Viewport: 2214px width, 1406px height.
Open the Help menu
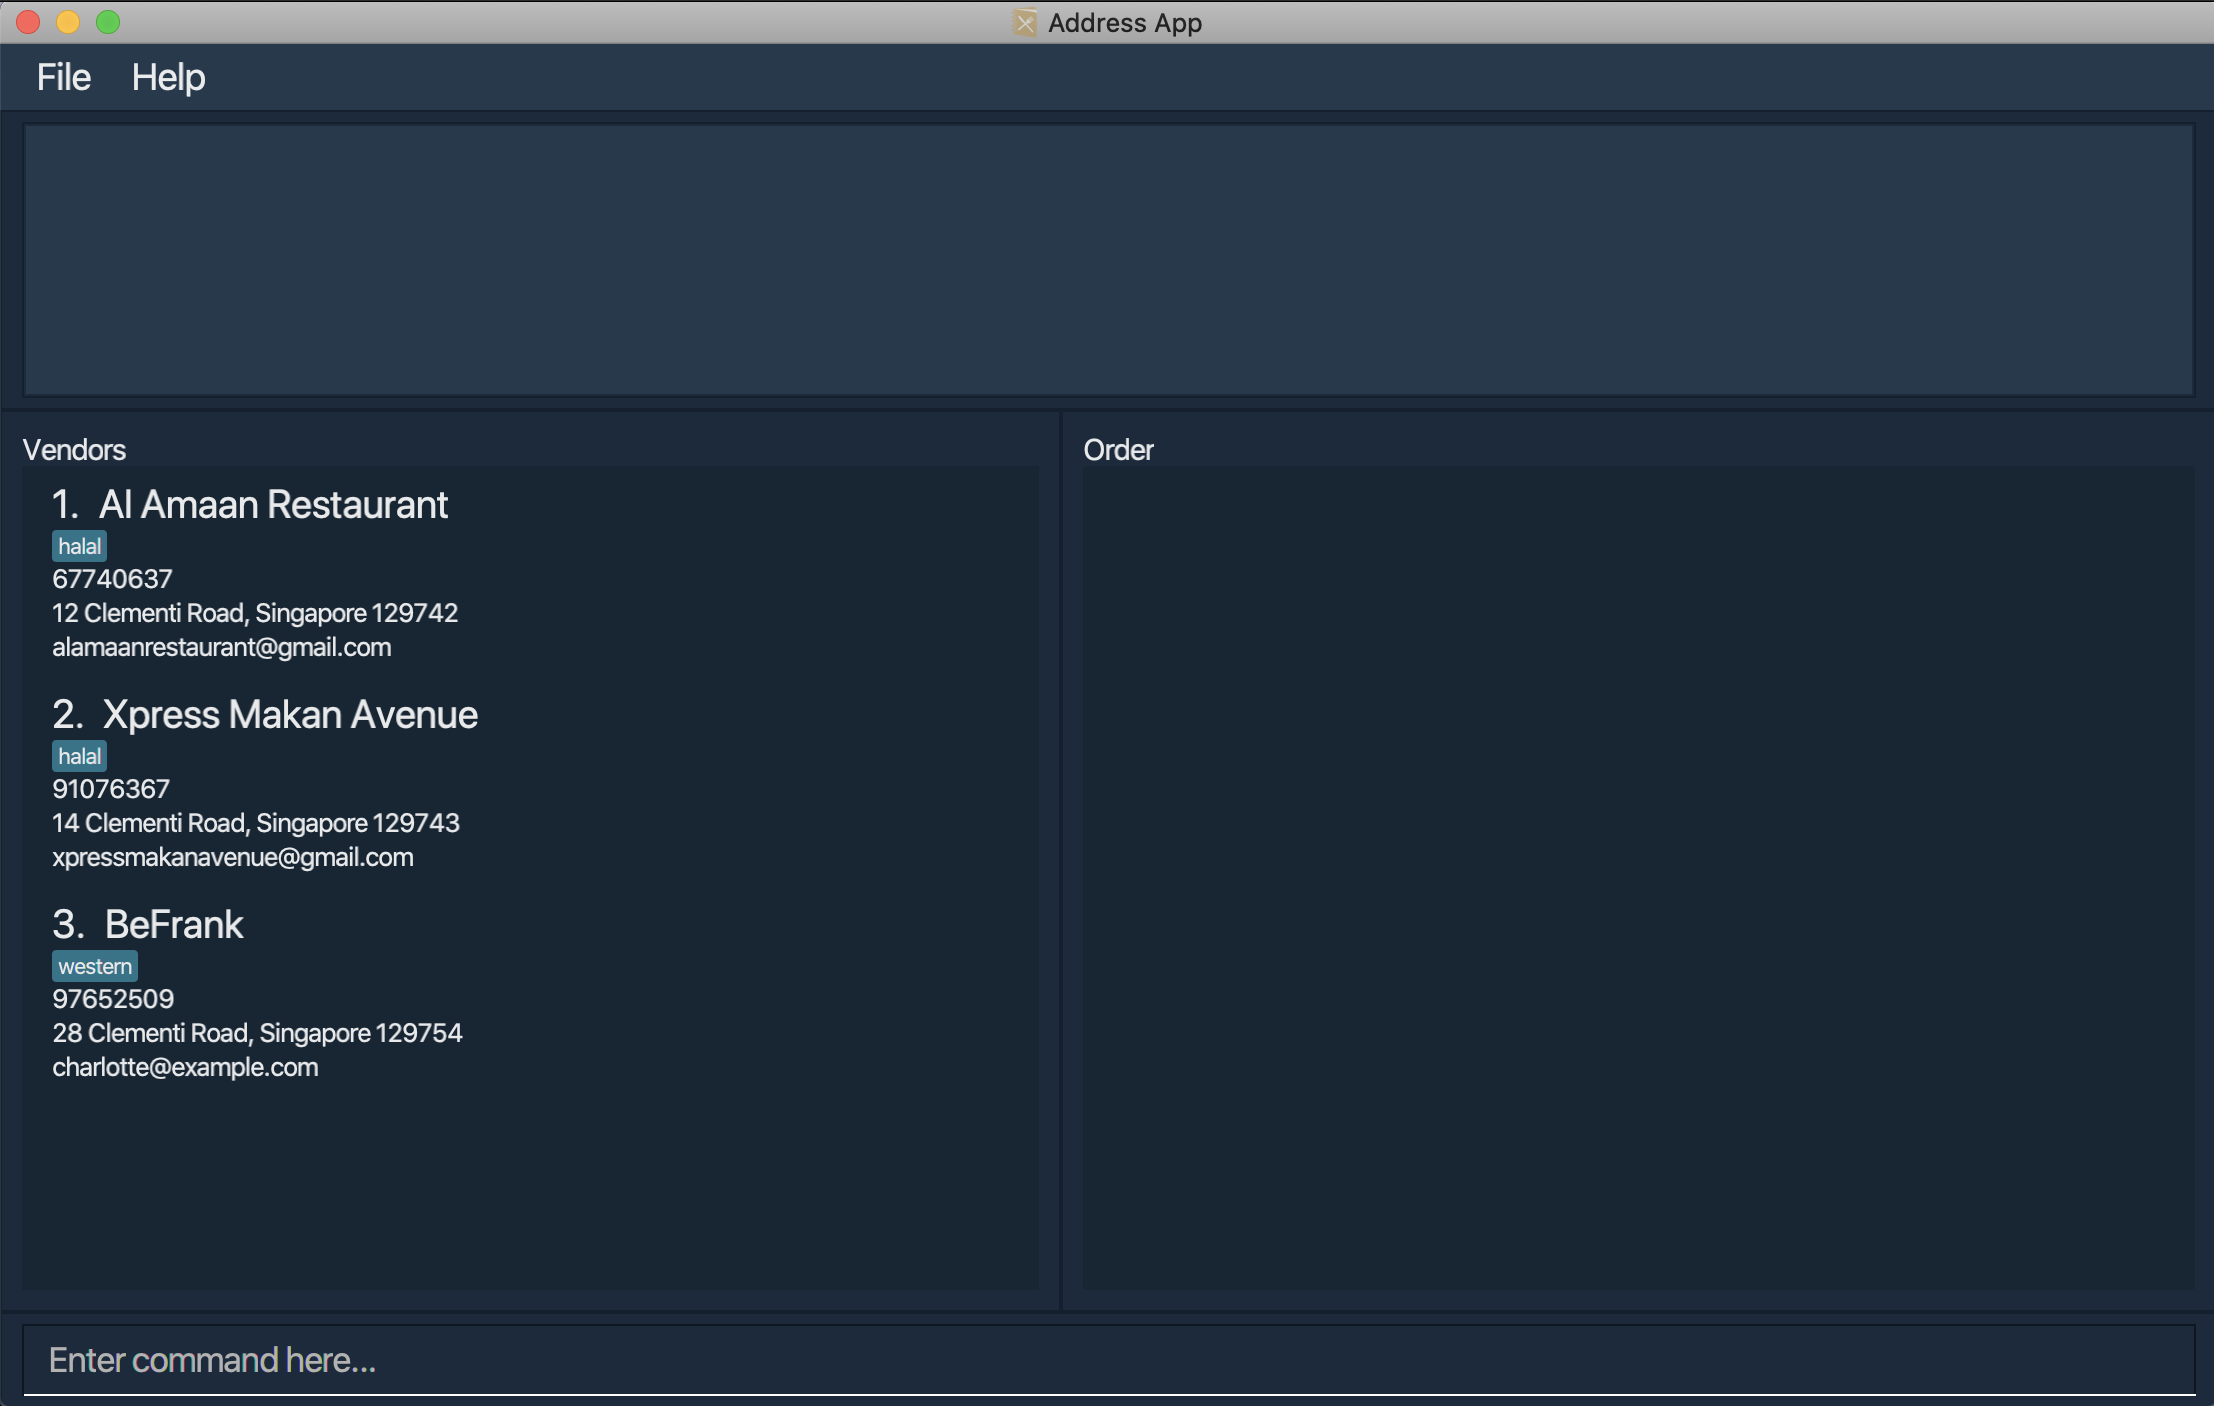(168, 77)
